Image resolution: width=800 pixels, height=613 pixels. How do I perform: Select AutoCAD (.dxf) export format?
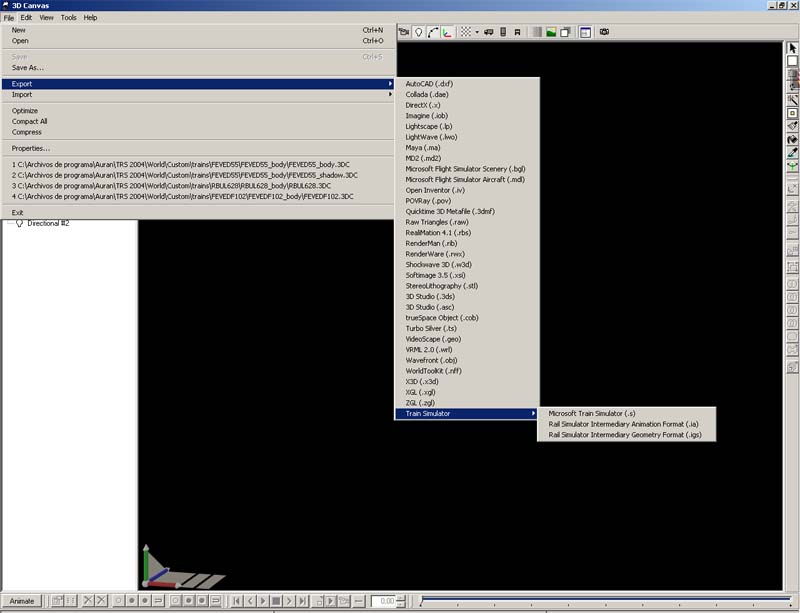429,84
